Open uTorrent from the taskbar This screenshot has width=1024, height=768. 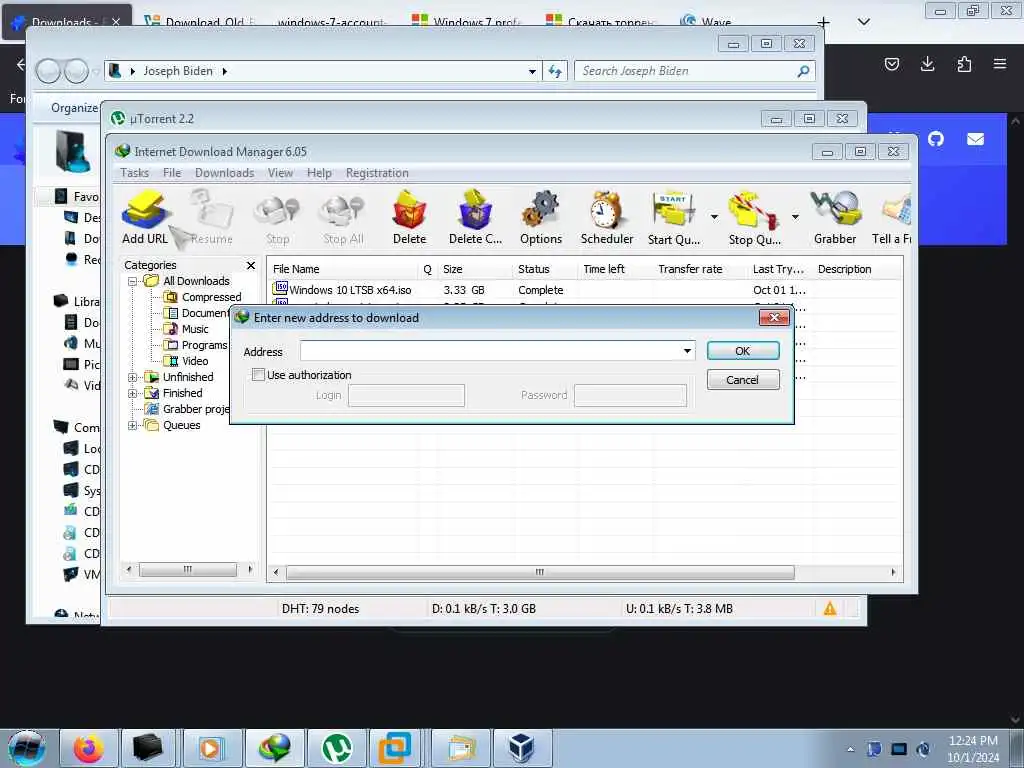(x=336, y=748)
